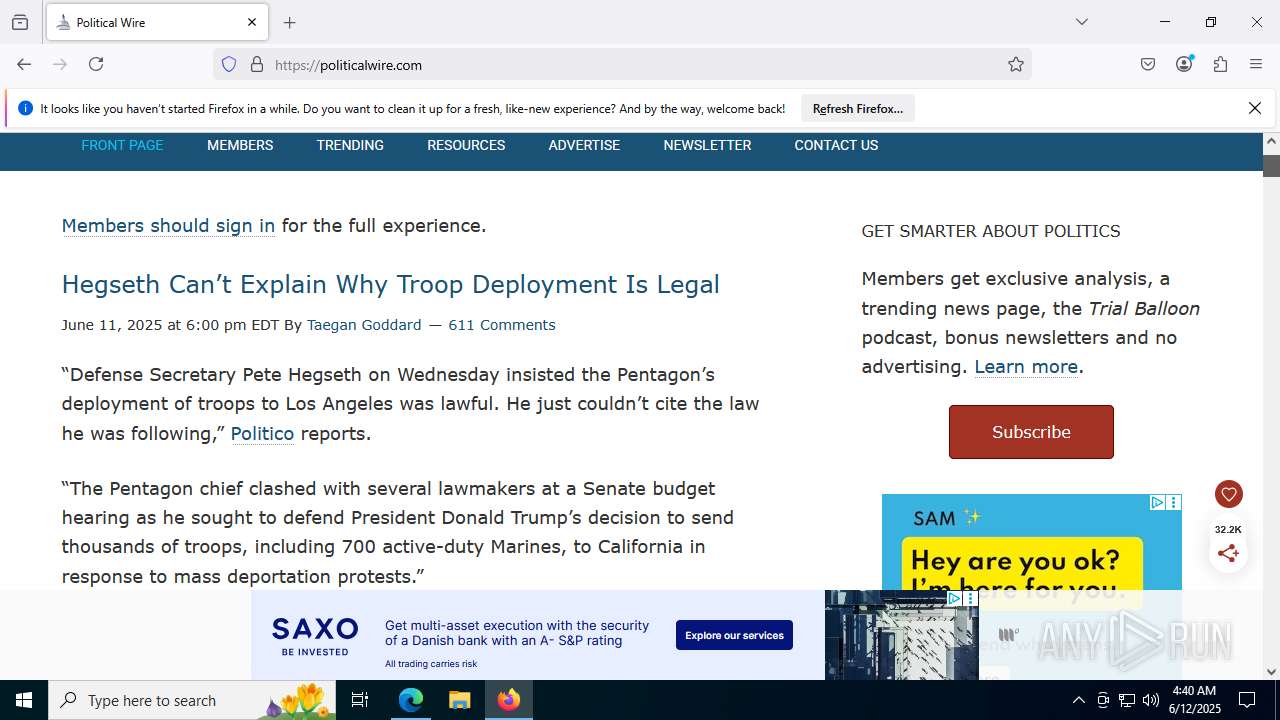Open AdChoices icon on Saxo banner
This screenshot has height=720, width=1280.
click(x=954, y=598)
